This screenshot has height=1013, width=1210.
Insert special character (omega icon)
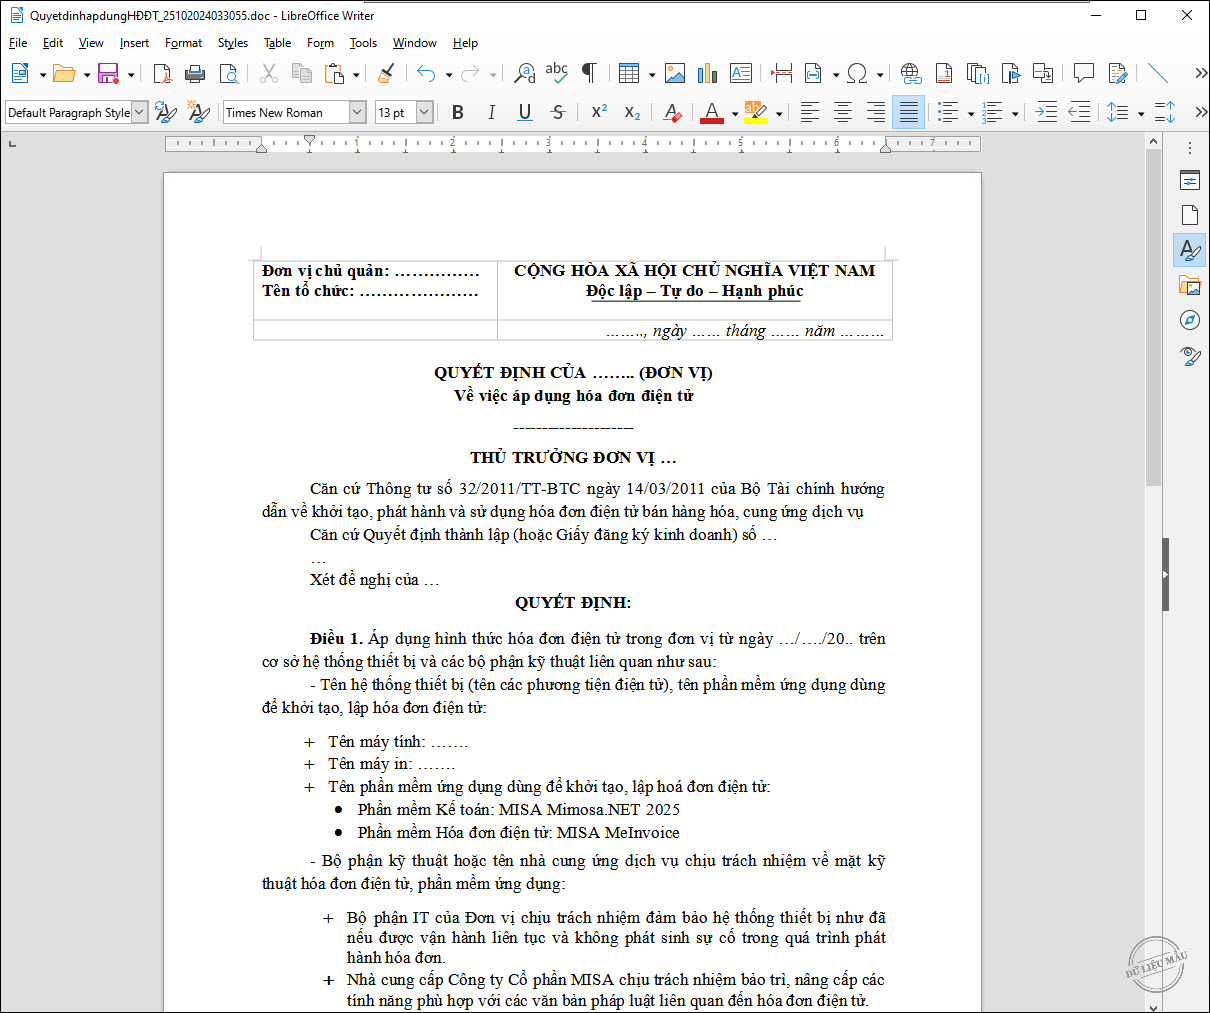tap(857, 73)
